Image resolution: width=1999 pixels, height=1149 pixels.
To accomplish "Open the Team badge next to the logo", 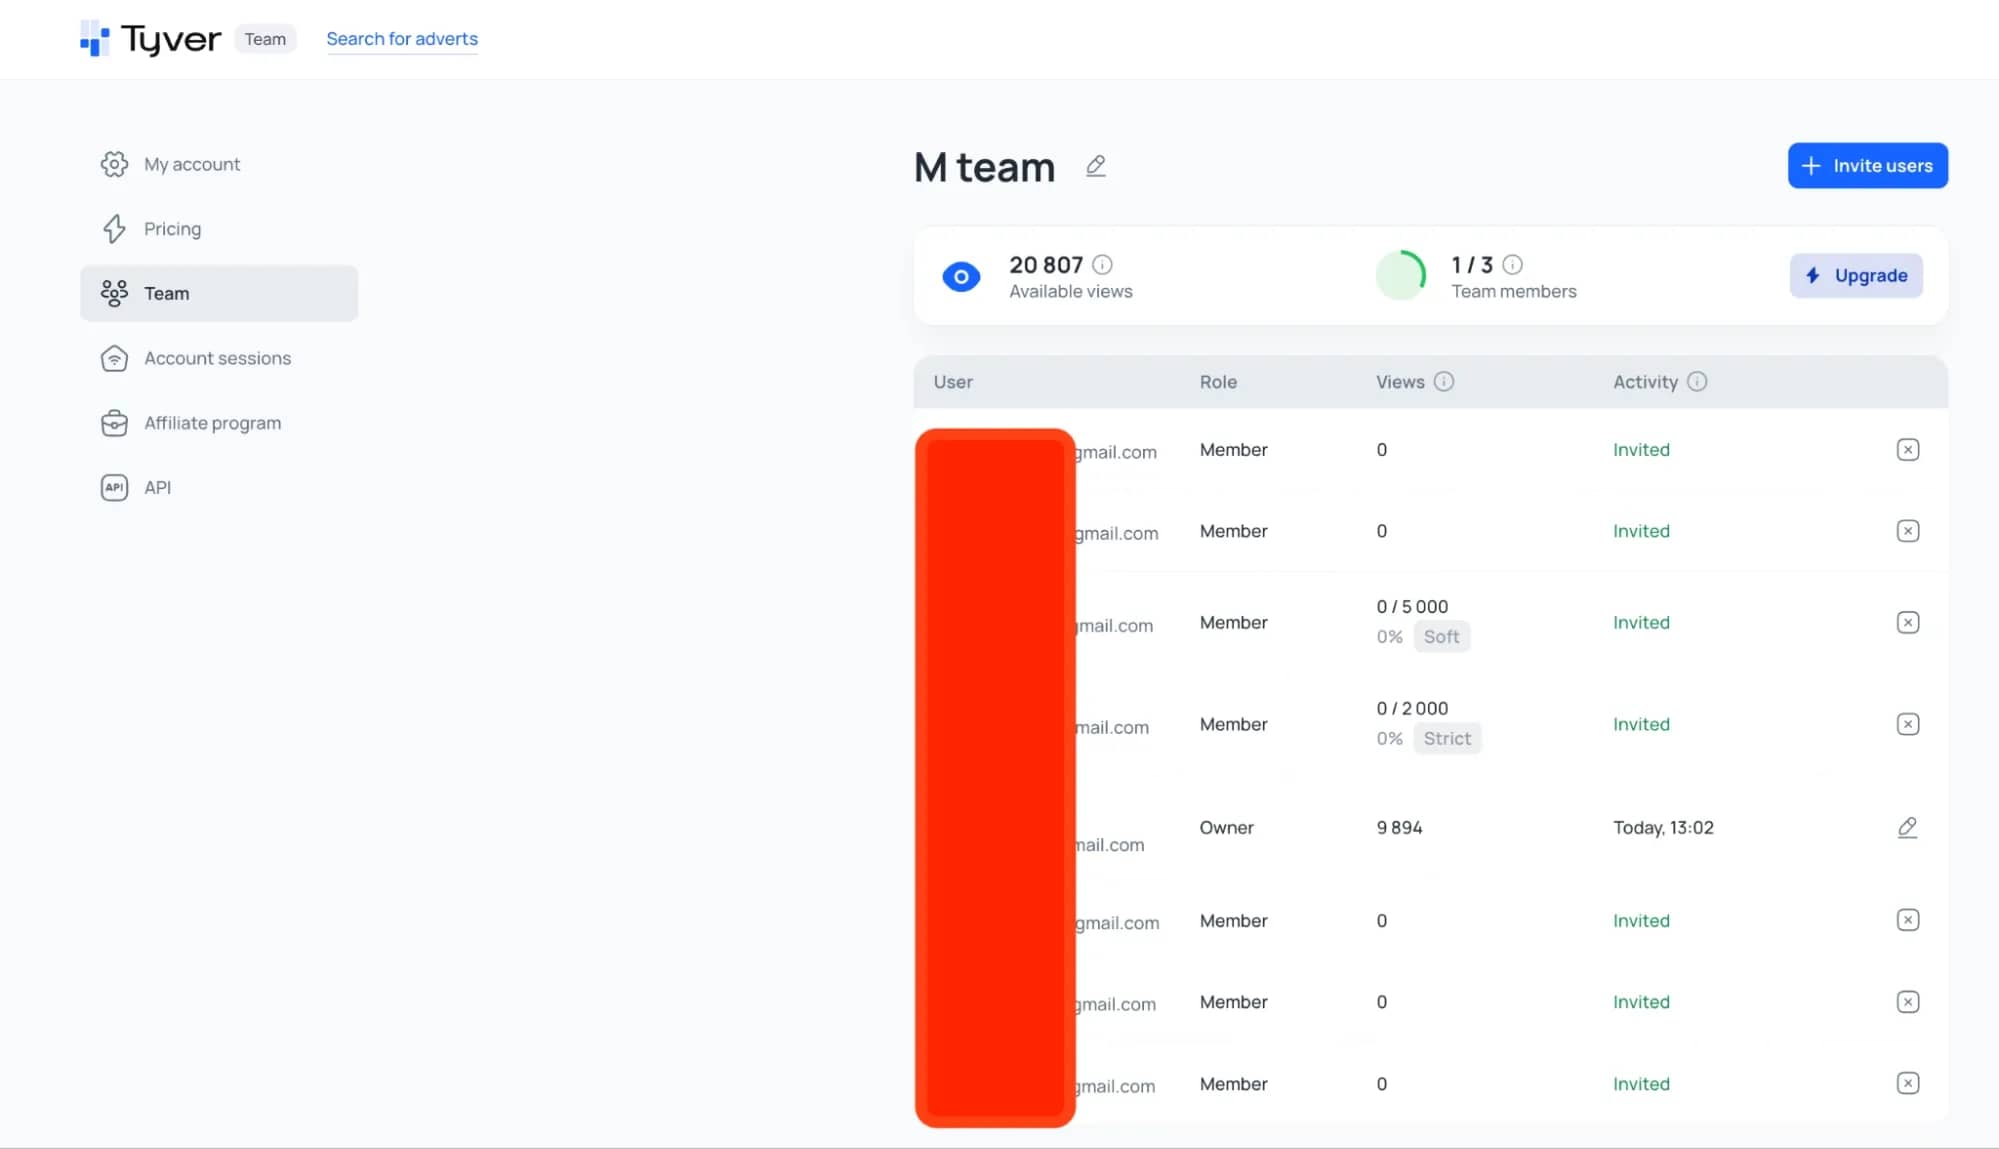I will 265,39.
